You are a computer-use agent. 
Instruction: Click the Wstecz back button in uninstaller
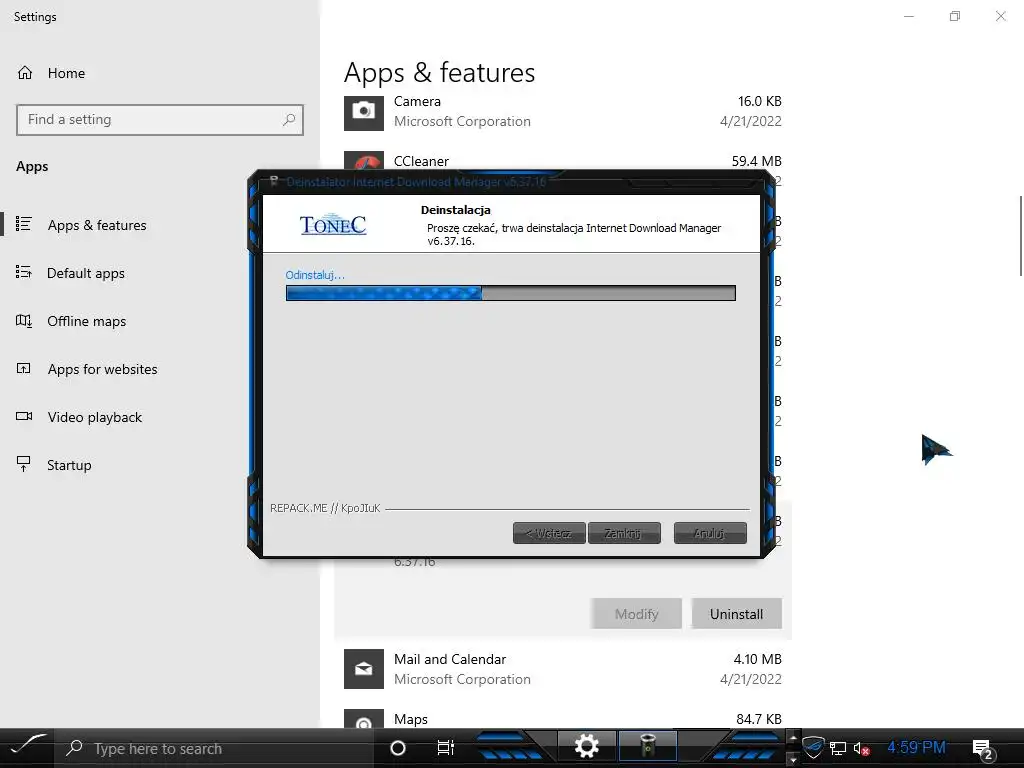click(x=549, y=534)
